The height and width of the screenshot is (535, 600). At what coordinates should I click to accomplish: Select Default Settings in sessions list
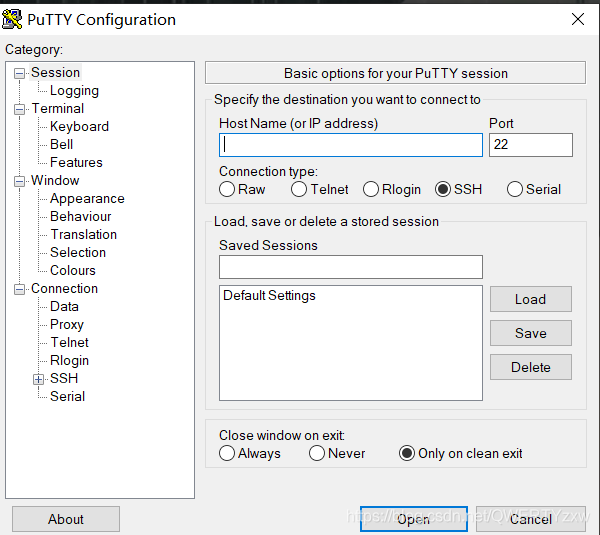tap(269, 295)
